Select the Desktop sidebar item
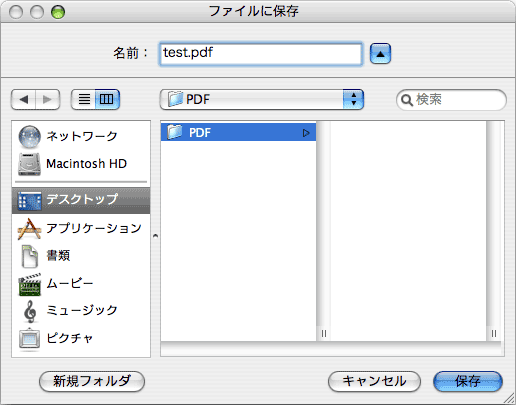 pos(81,200)
